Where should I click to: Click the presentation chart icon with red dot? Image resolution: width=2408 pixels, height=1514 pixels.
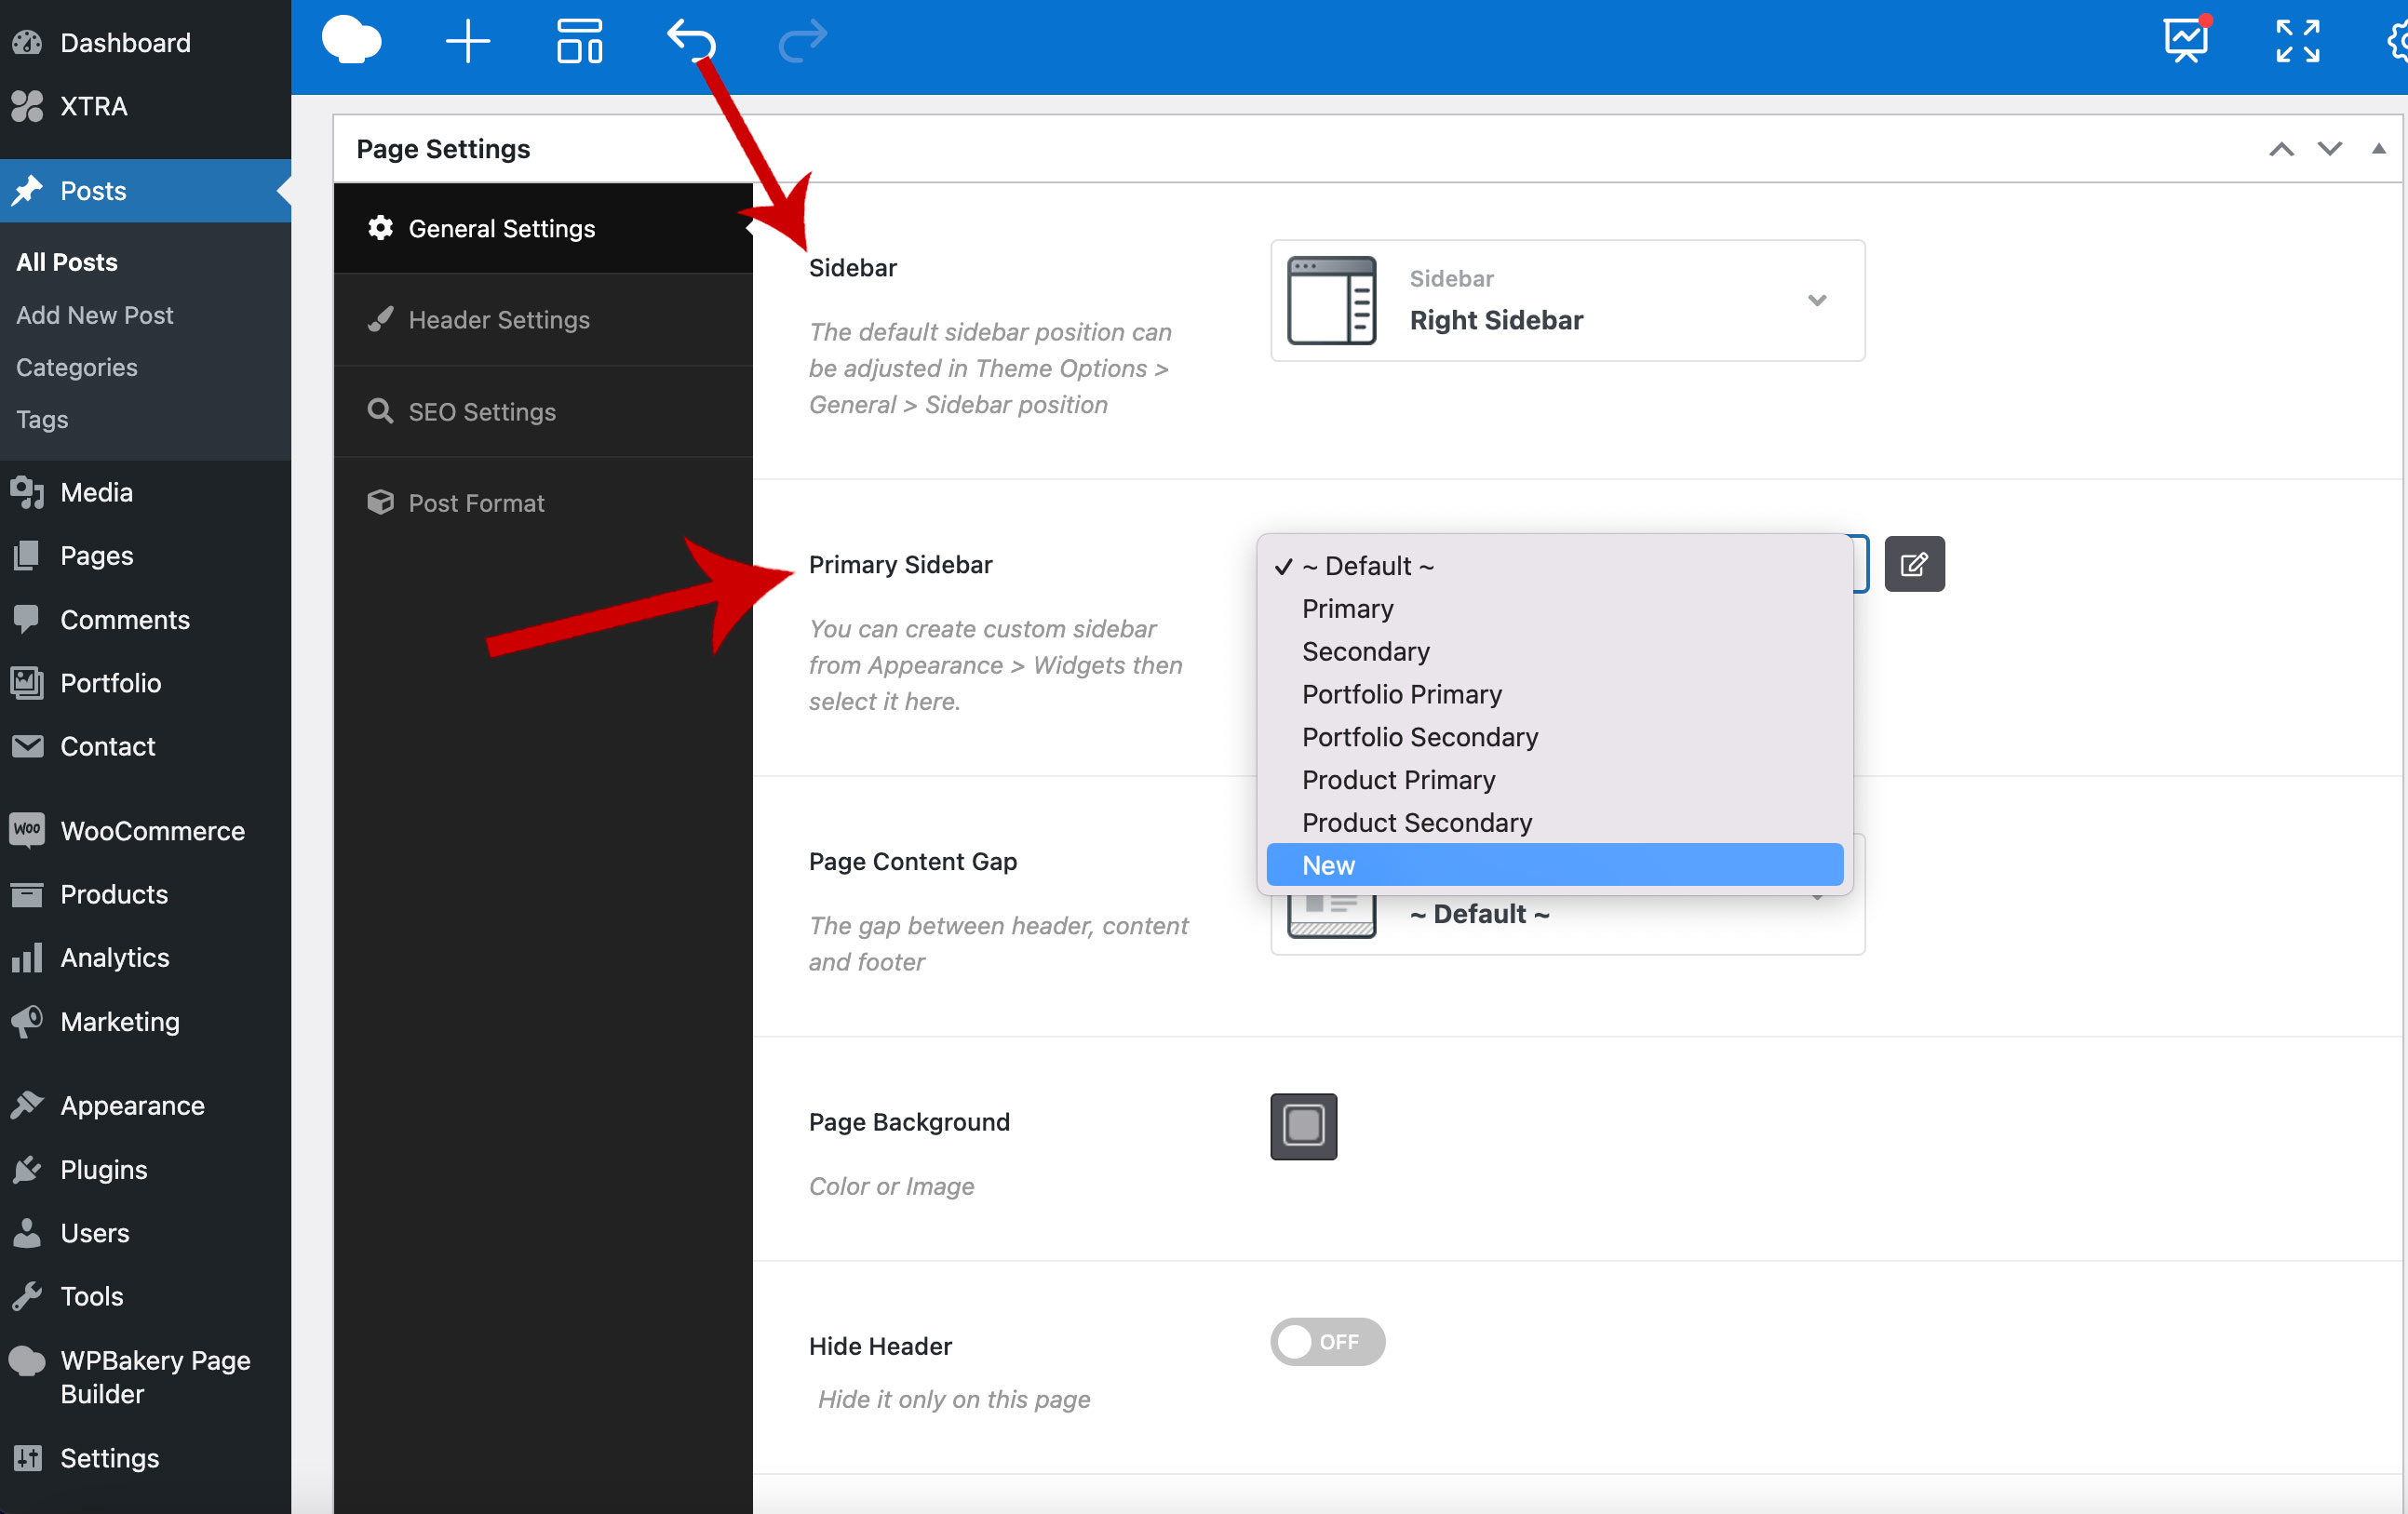2185,41
